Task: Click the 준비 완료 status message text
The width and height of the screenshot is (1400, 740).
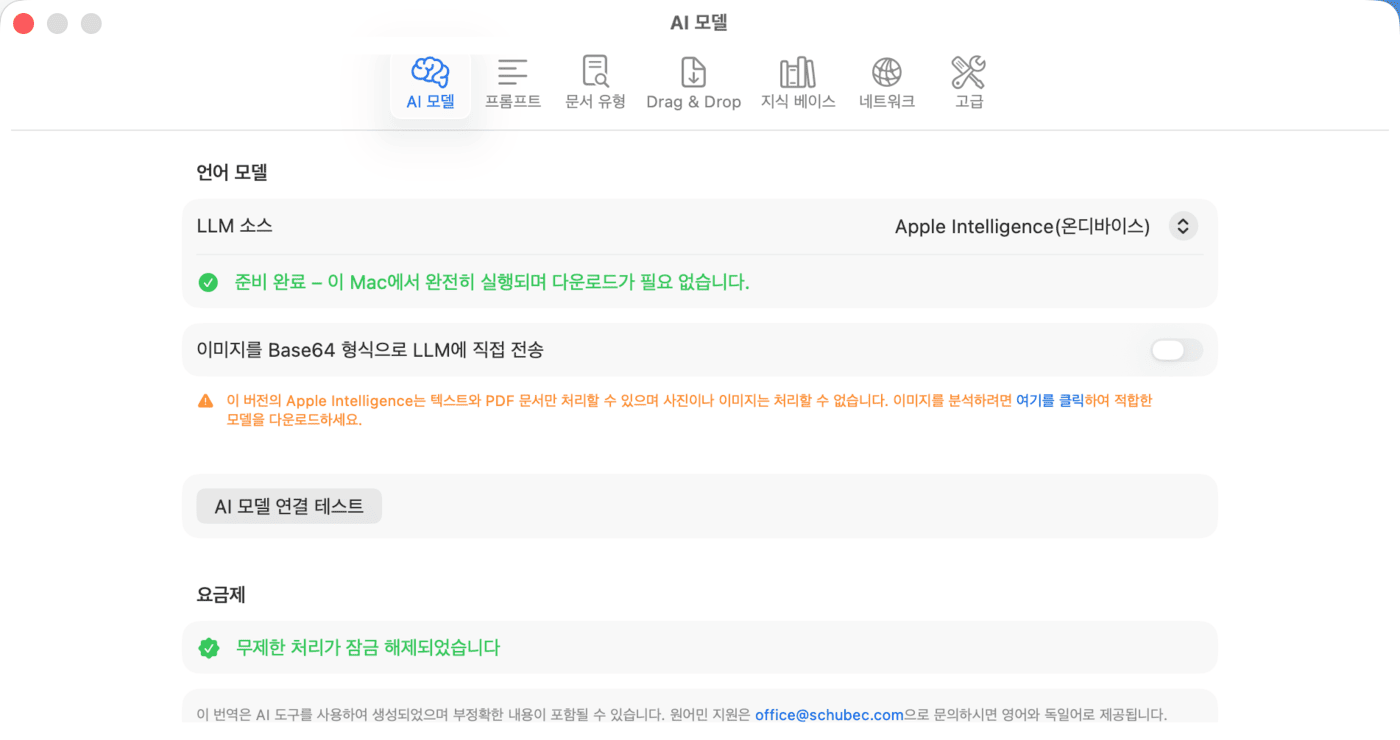Action: (492, 283)
